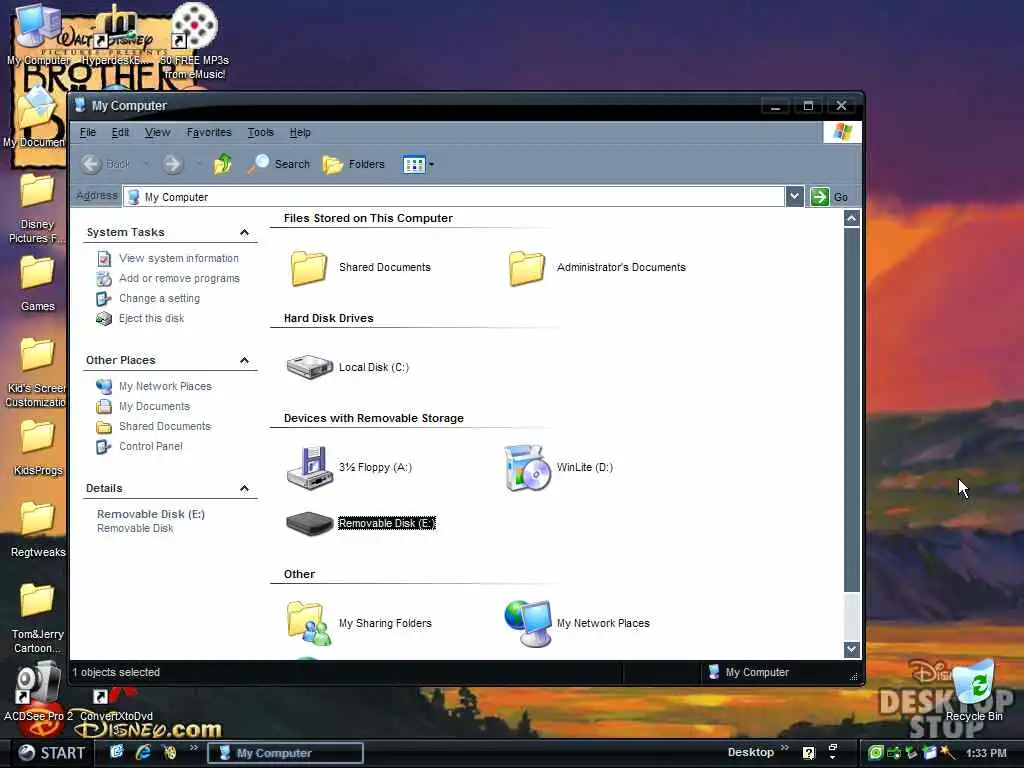Image resolution: width=1024 pixels, height=768 pixels.
Task: Open My Sharing Folders icon
Action: [308, 623]
